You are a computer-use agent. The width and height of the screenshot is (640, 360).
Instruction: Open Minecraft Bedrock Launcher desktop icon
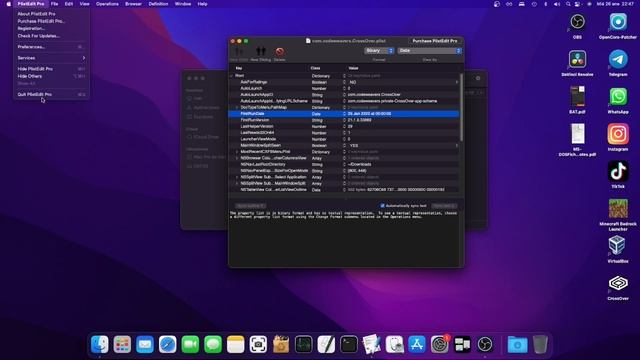click(618, 209)
